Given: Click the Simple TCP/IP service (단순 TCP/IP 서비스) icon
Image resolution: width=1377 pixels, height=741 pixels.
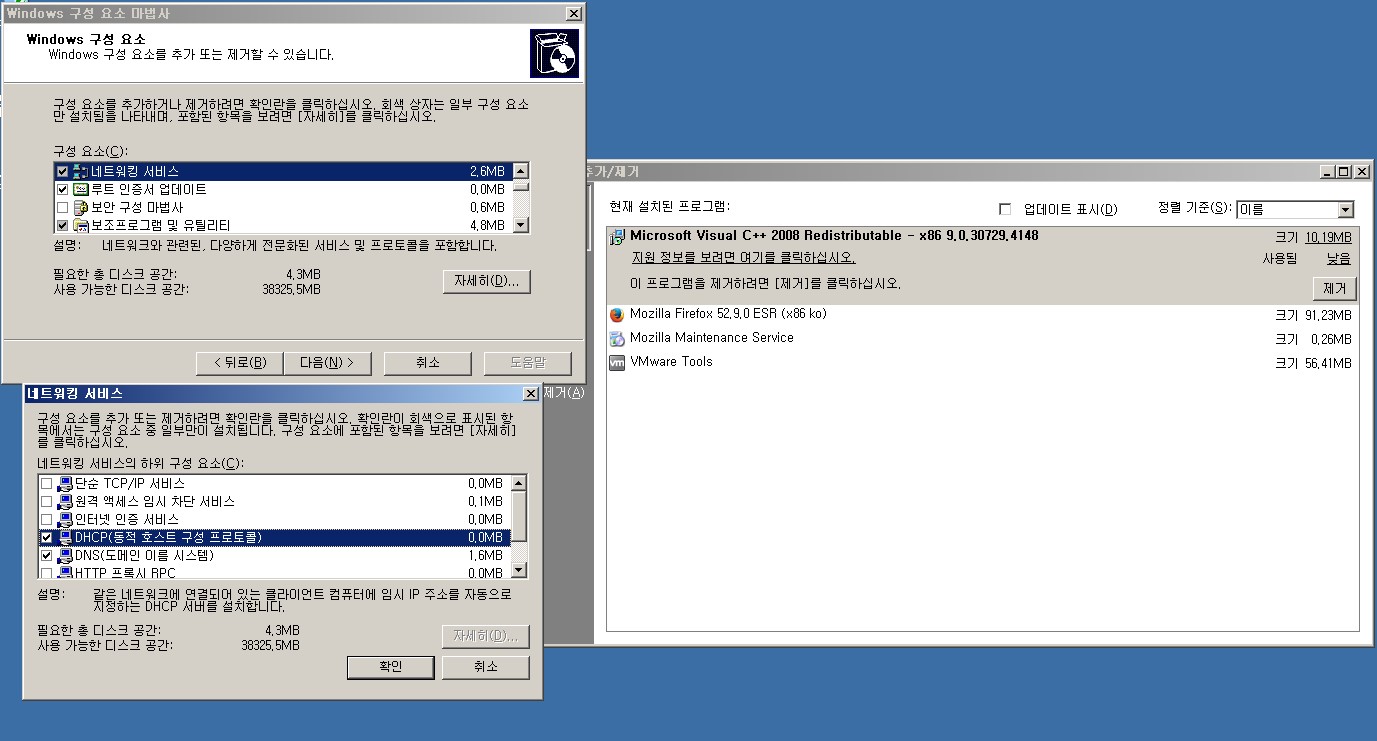Looking at the screenshot, I should coord(65,484).
